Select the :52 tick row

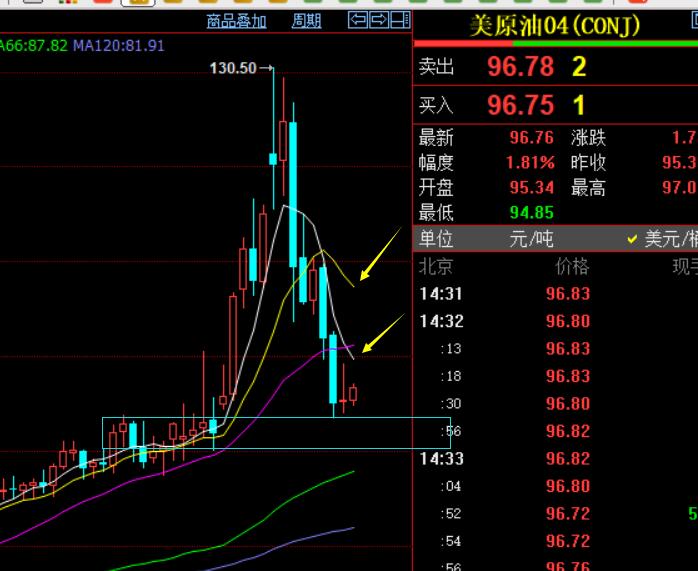point(556,514)
